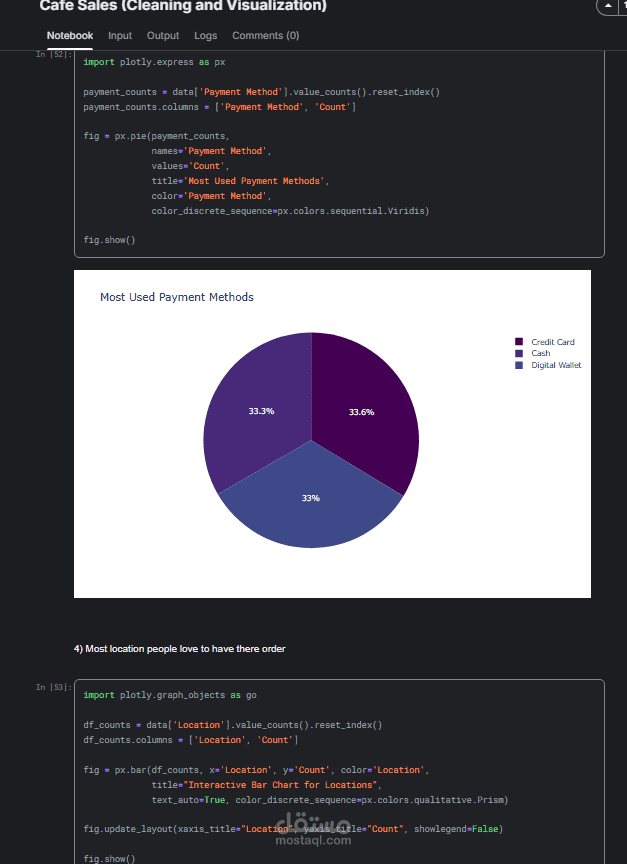Viewport: 627px width, 864px height.
Task: Click the In [53] cell label
Action: coord(54,687)
